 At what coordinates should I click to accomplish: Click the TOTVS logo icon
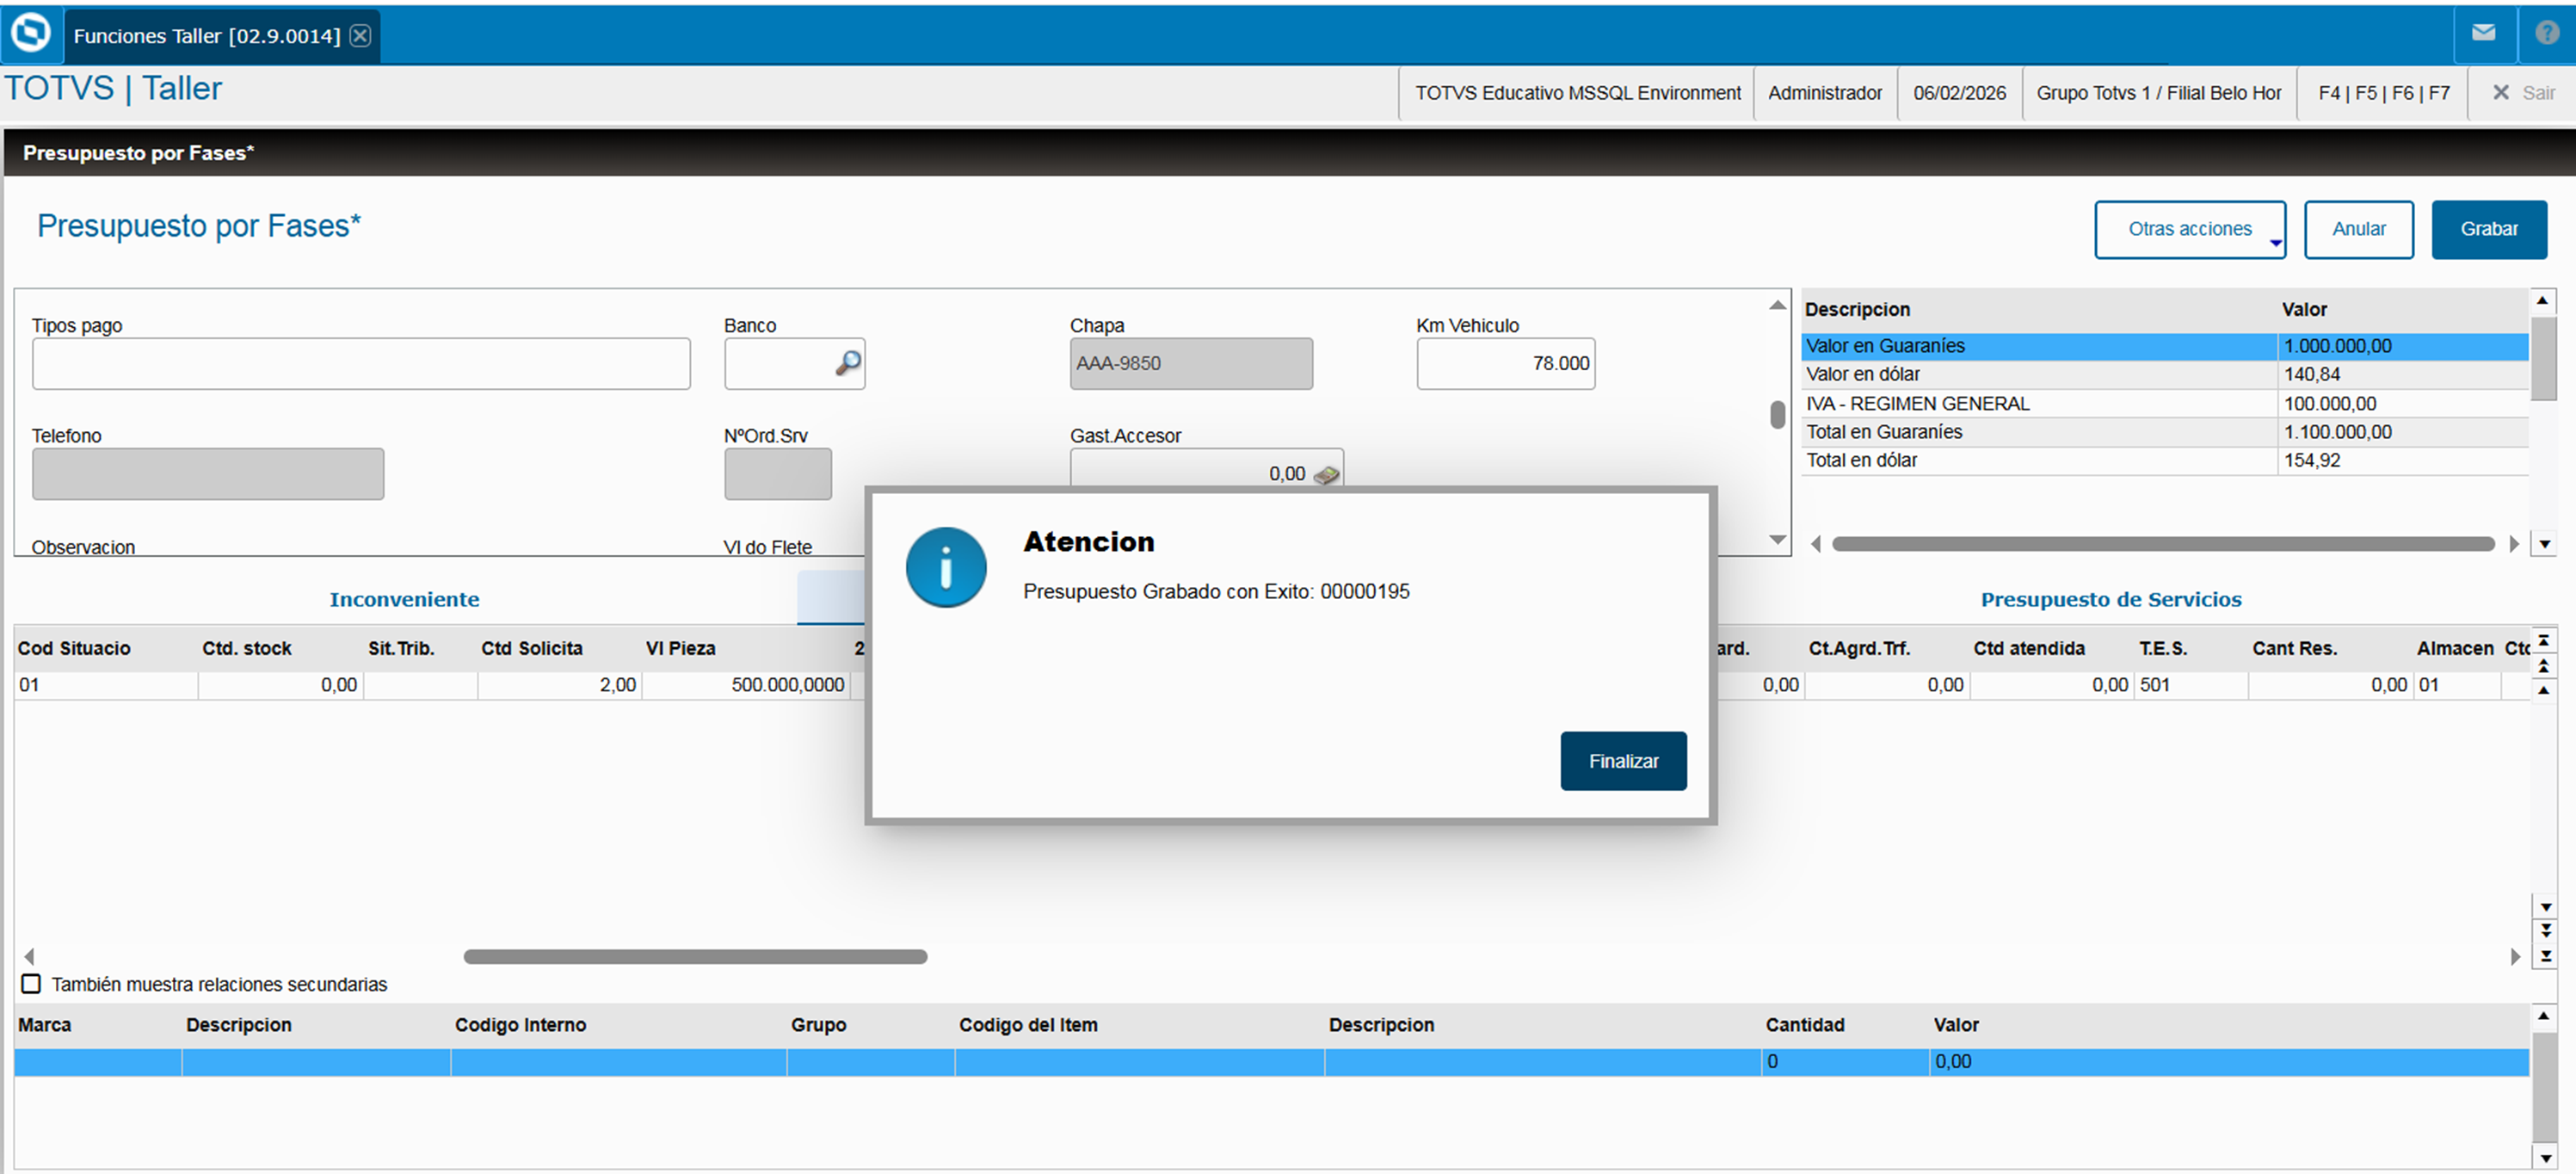[x=31, y=33]
